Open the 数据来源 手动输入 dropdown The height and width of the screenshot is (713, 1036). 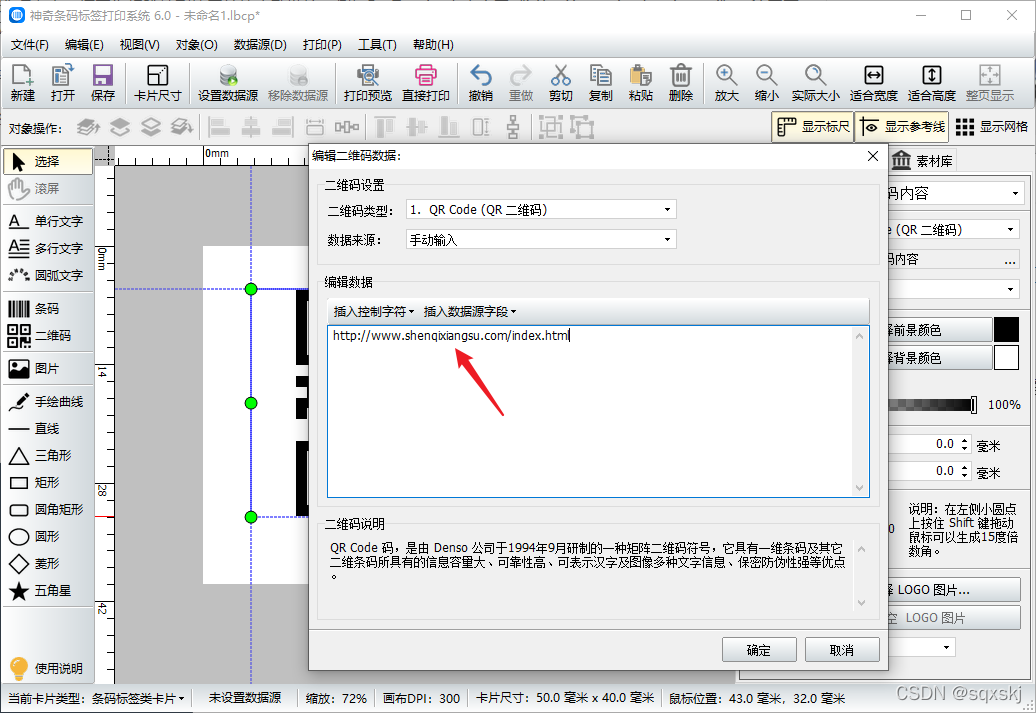coord(541,239)
